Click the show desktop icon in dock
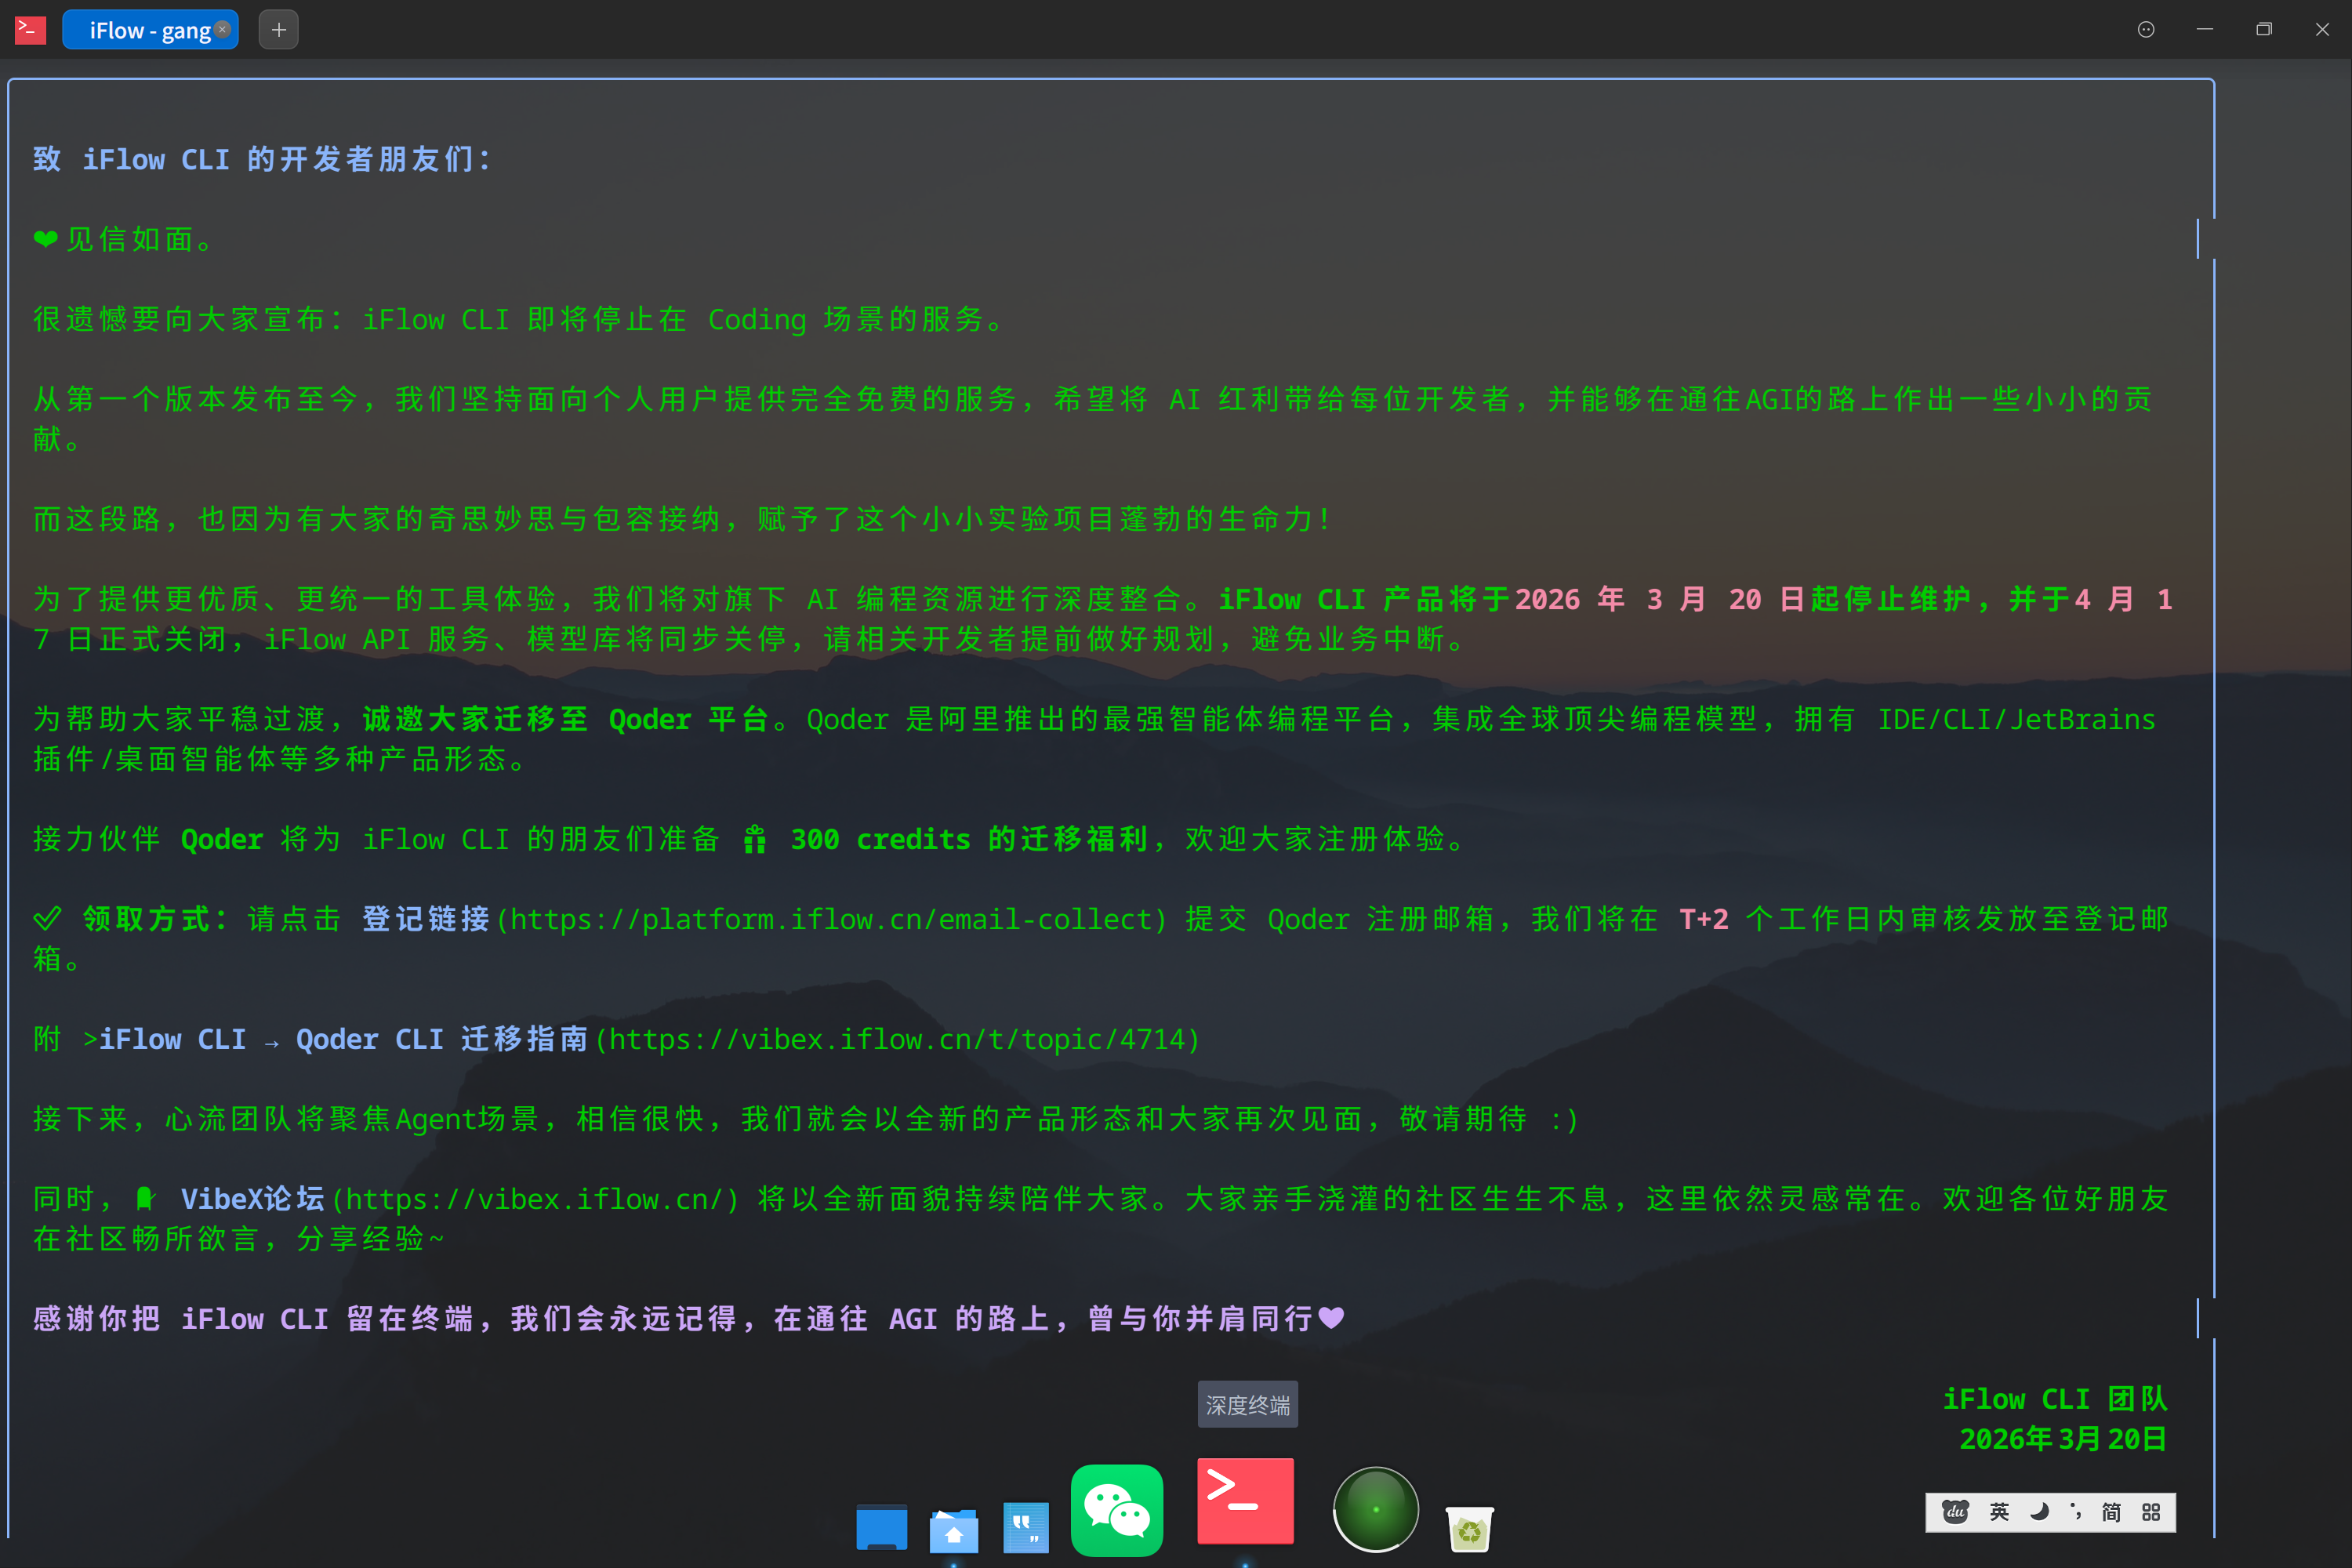The height and width of the screenshot is (1568, 2352). coord(881,1527)
